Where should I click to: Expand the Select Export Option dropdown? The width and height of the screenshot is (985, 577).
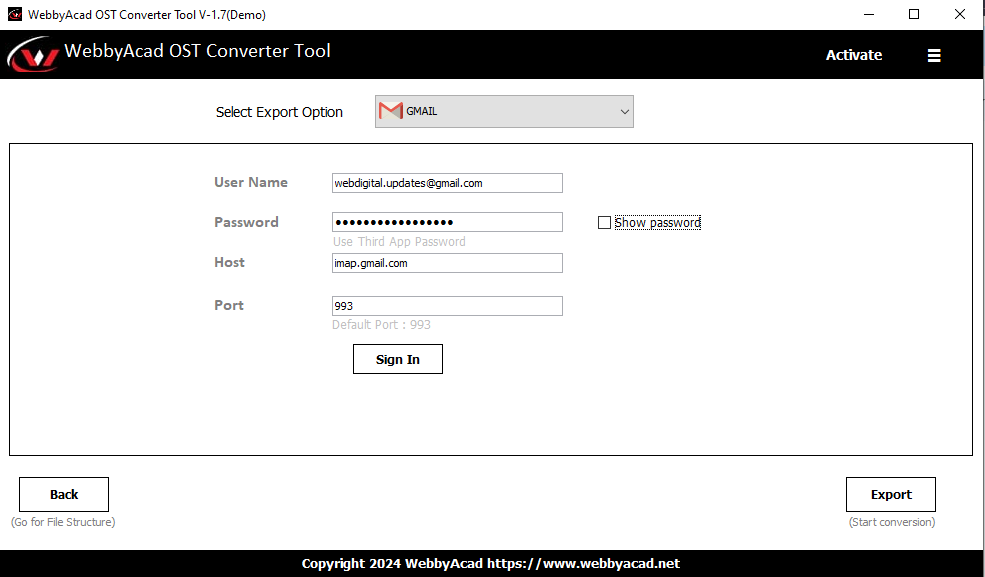[x=504, y=112]
